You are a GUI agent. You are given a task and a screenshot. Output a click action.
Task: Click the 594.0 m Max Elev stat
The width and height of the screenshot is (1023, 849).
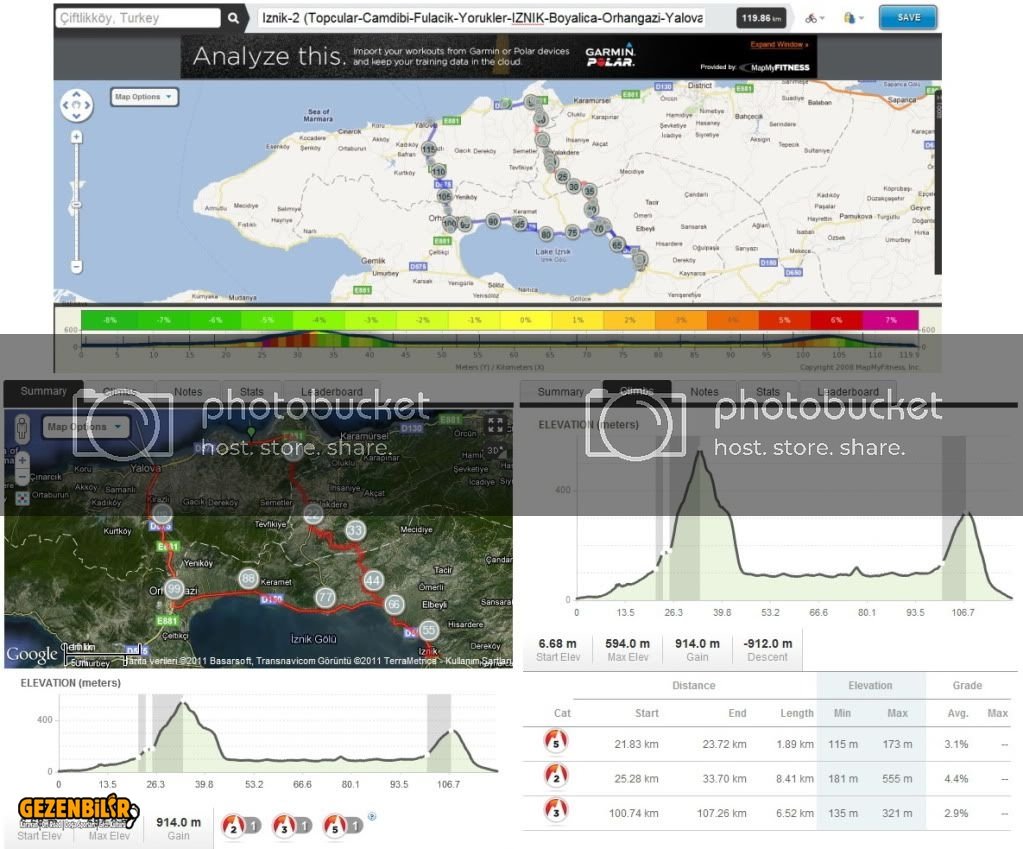click(628, 649)
